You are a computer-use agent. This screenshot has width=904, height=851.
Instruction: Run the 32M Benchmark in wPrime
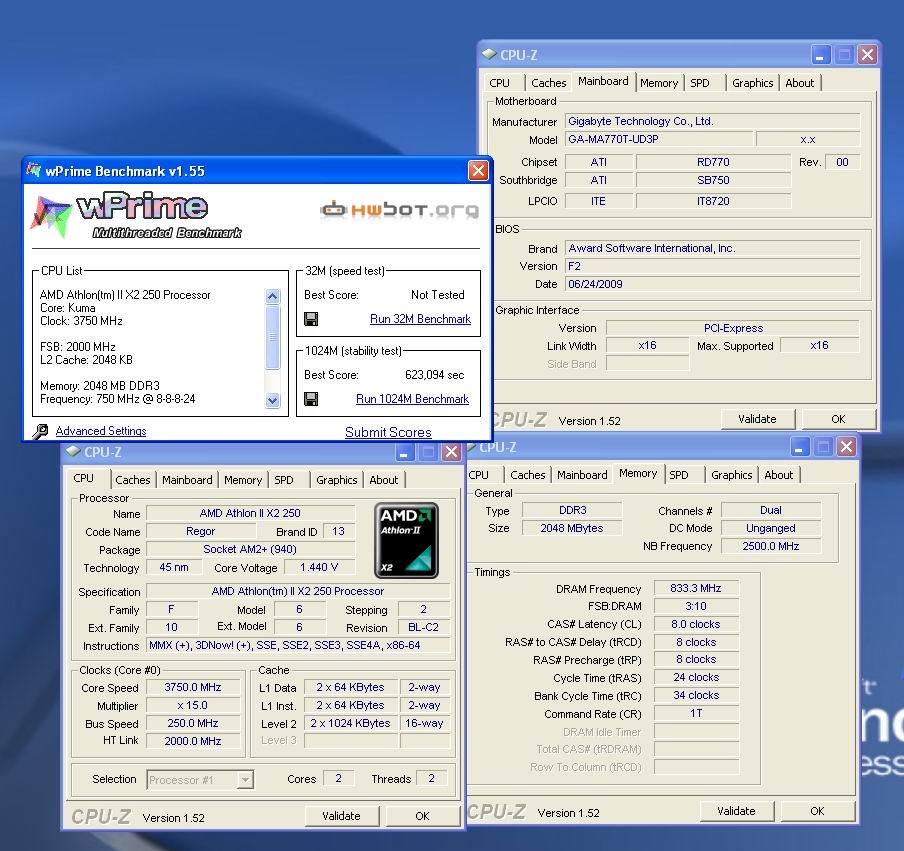(420, 319)
